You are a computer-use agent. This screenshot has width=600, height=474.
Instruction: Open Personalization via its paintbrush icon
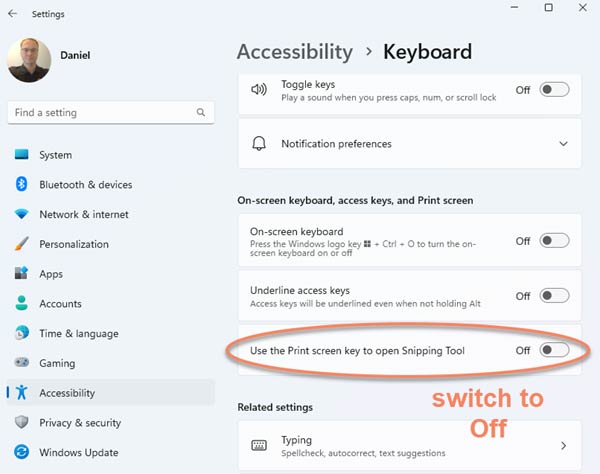point(21,244)
